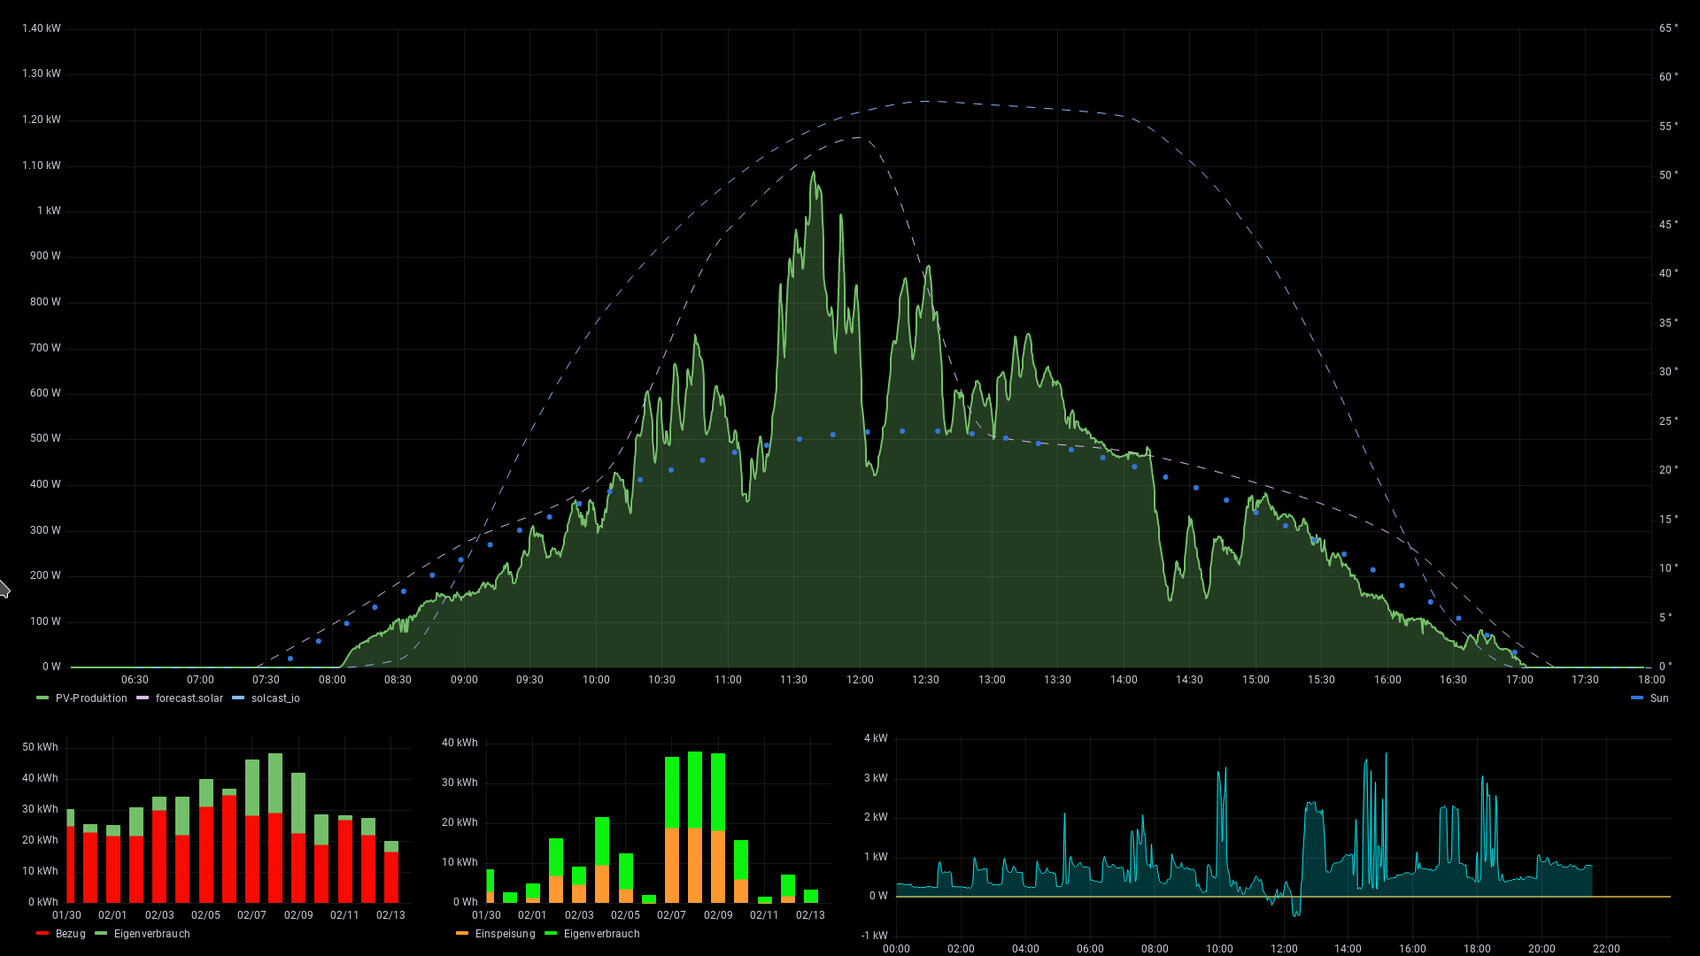The height and width of the screenshot is (956, 1700).
Task: Click the forecast.solar legend color marker
Action: (142, 698)
